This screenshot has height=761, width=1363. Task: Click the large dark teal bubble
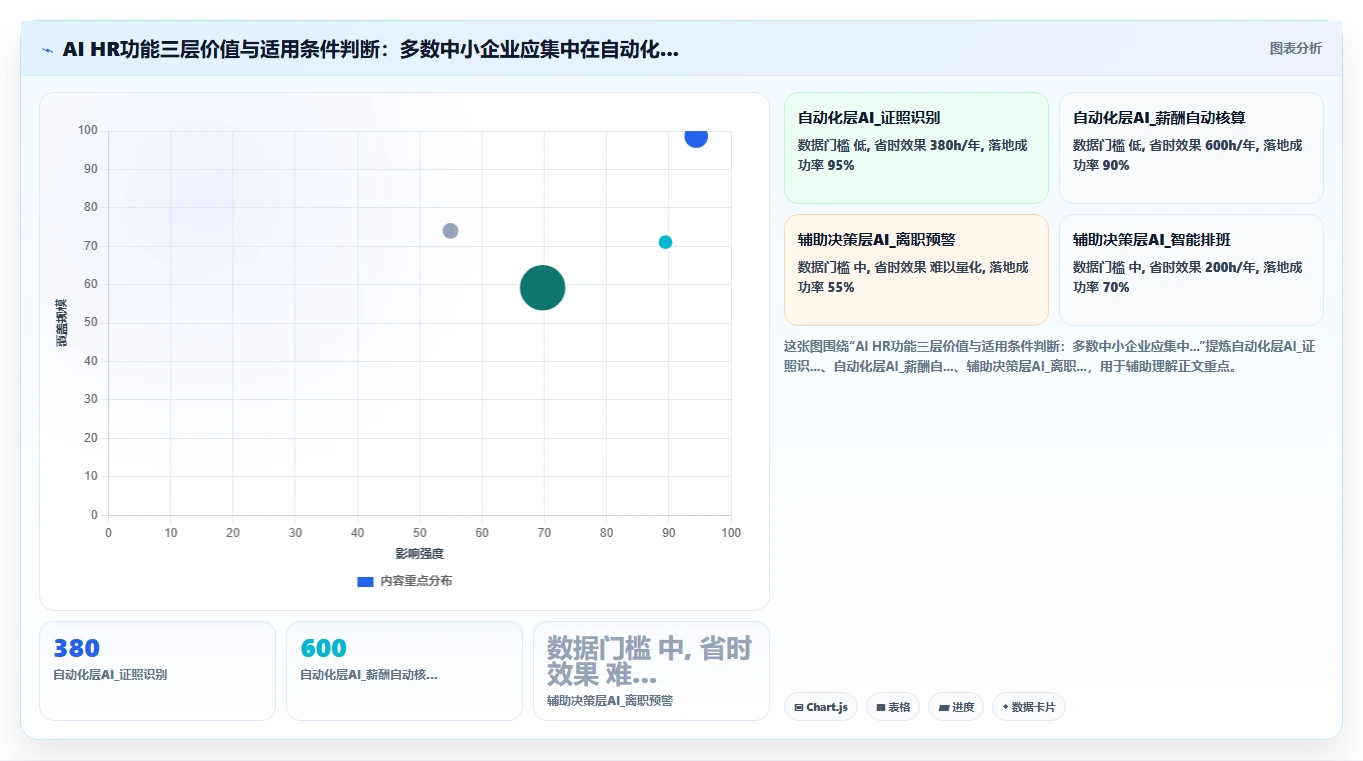point(543,288)
